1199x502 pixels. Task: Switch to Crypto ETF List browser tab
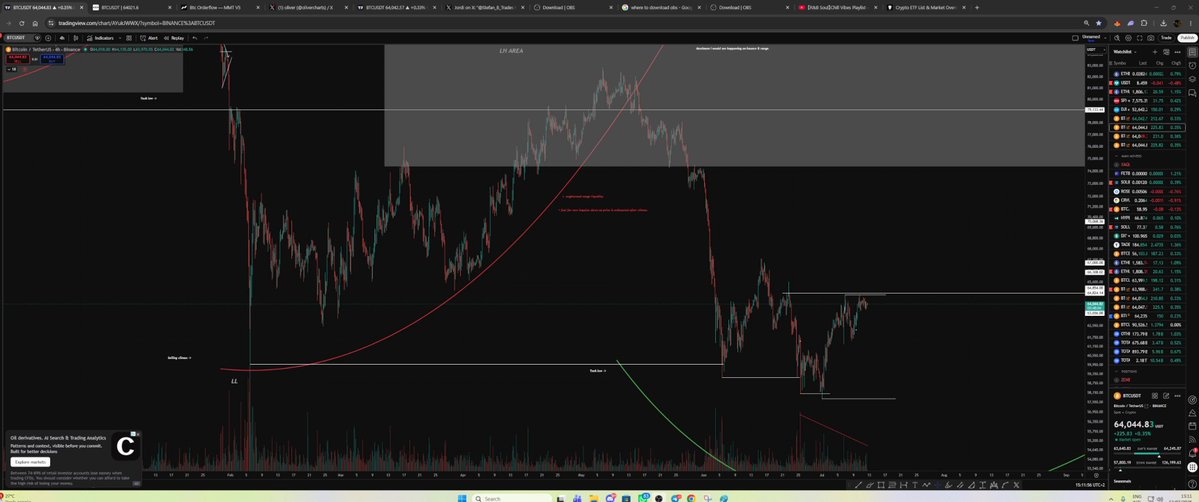point(925,8)
